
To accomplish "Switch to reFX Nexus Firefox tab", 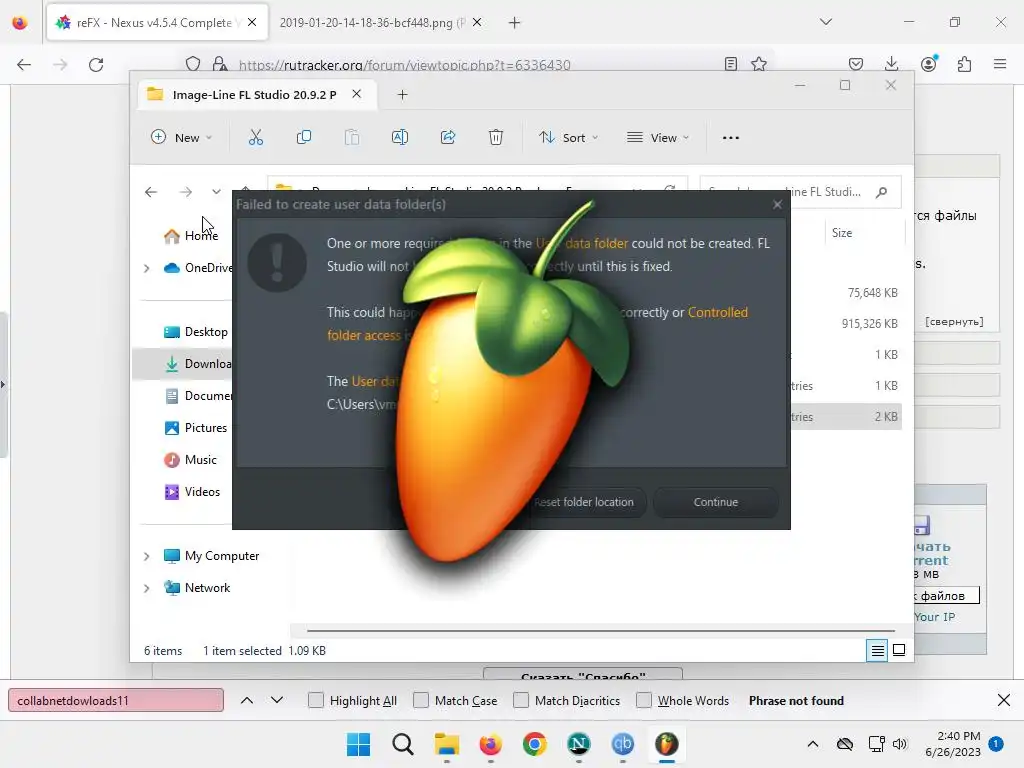I will coord(157,23).
